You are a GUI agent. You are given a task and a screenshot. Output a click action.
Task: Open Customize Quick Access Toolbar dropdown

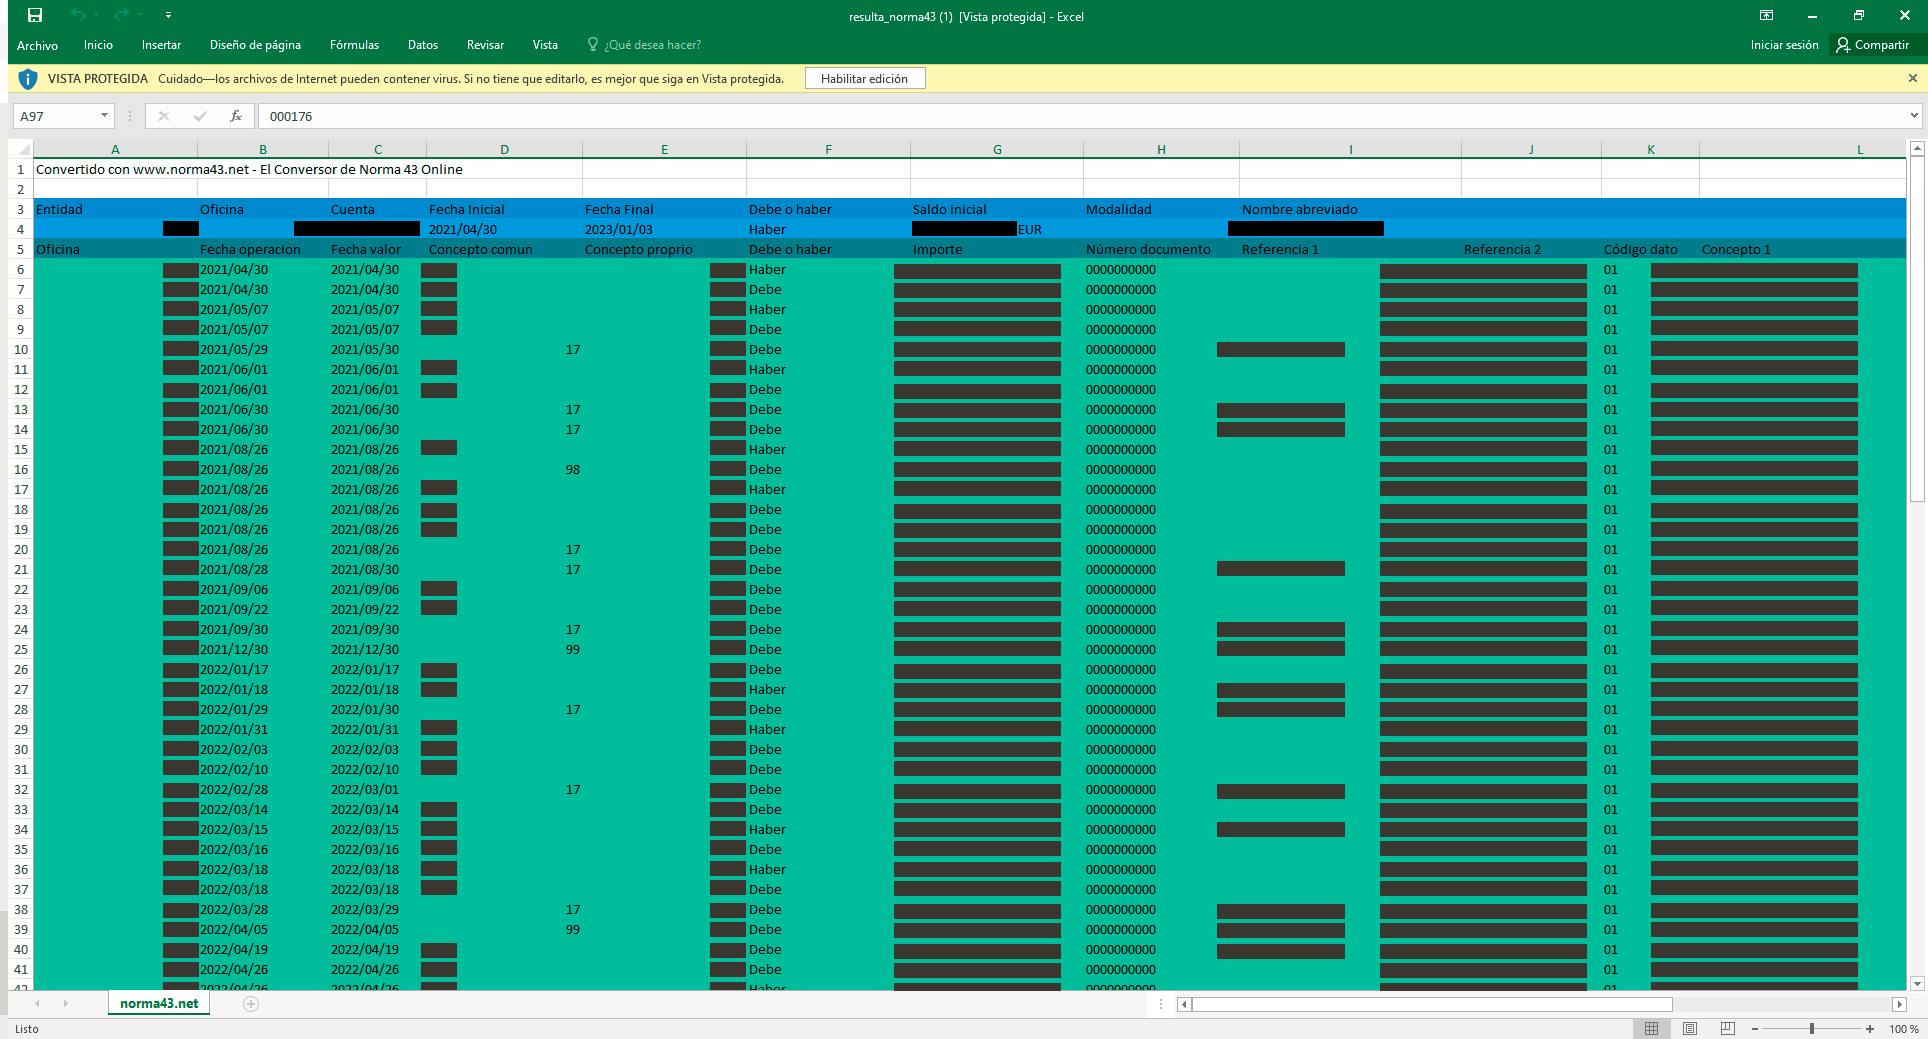point(168,16)
